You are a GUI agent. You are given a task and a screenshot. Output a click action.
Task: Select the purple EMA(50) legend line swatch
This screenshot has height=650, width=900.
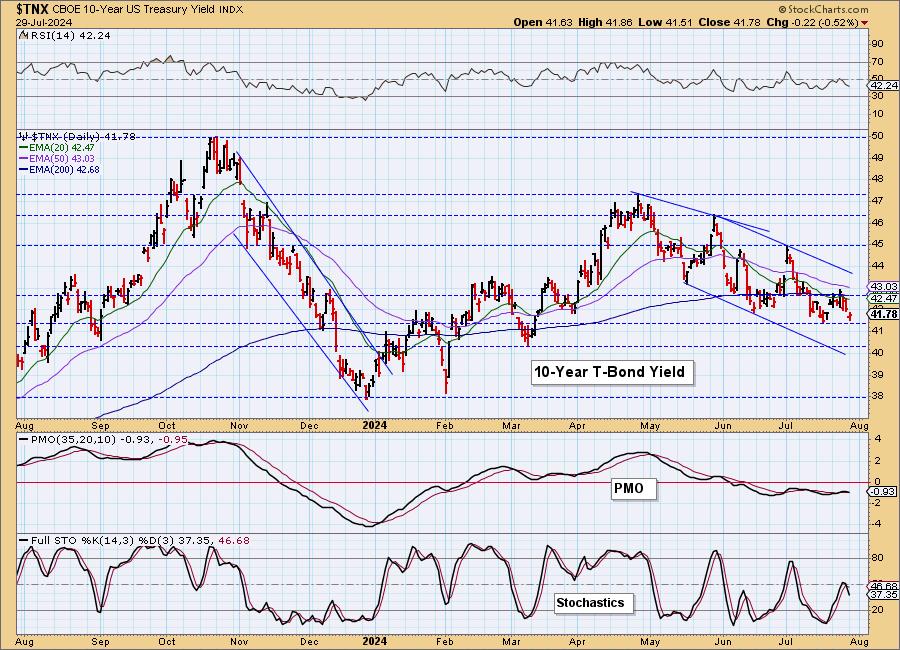[24, 158]
